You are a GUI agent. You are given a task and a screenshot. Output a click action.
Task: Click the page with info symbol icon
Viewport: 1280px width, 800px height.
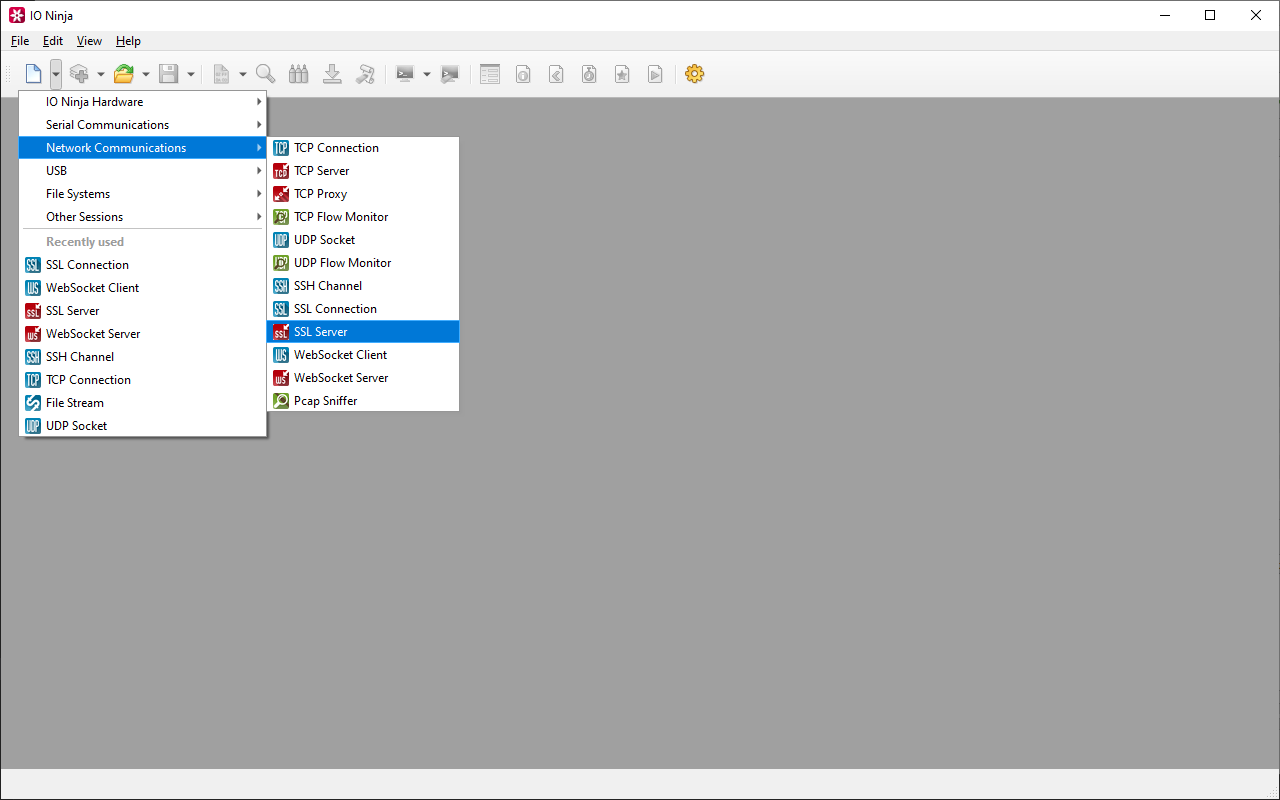coord(523,74)
